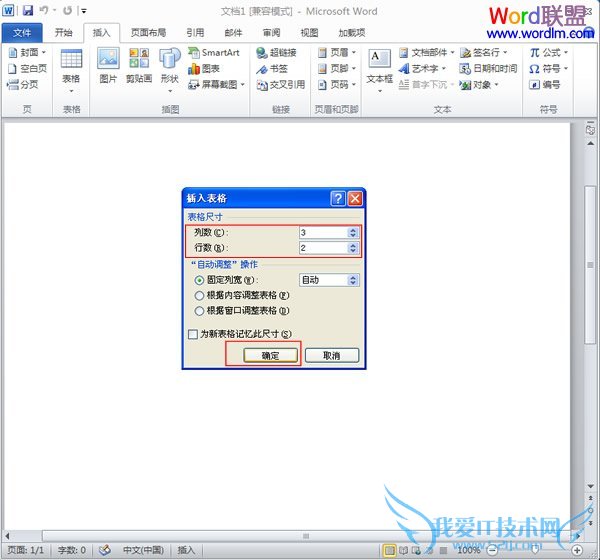
Task: Insert a 交叉引用 cross-reference
Action: [x=280, y=85]
